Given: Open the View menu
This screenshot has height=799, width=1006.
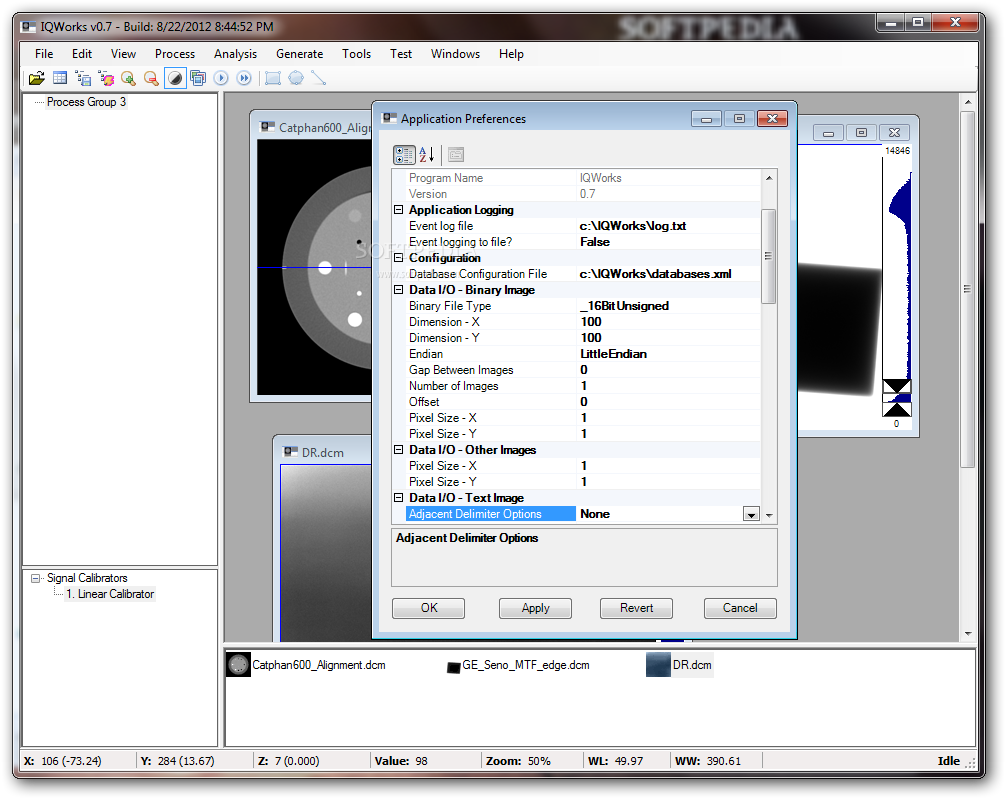Looking at the screenshot, I should [123, 54].
